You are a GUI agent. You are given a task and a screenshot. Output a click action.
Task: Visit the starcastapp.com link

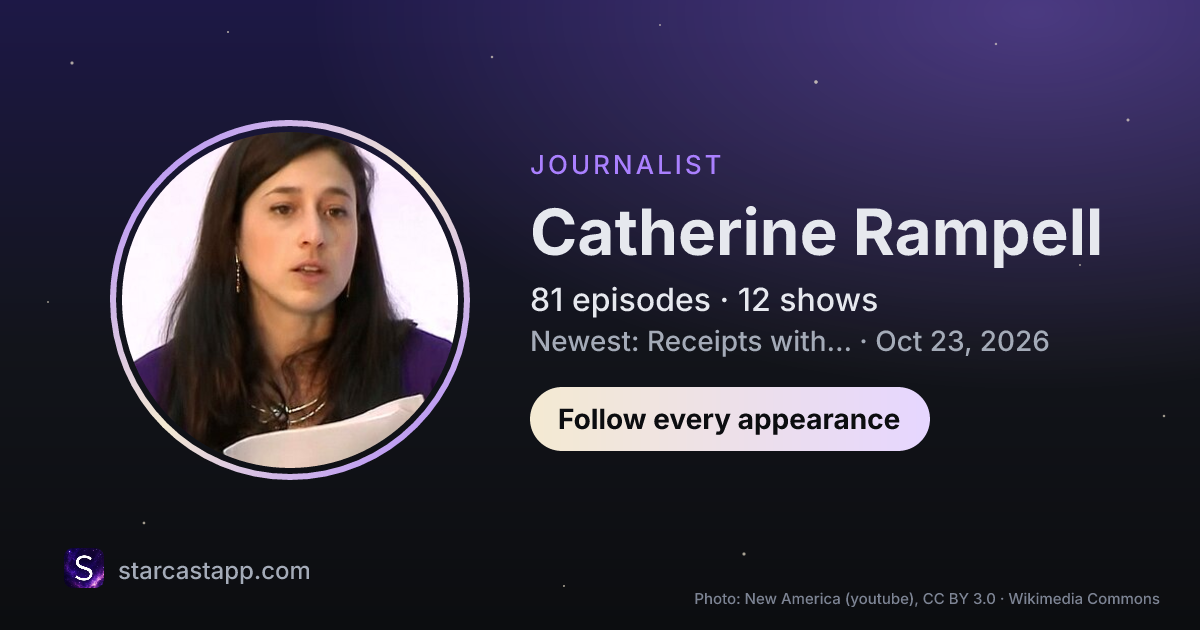click(214, 571)
